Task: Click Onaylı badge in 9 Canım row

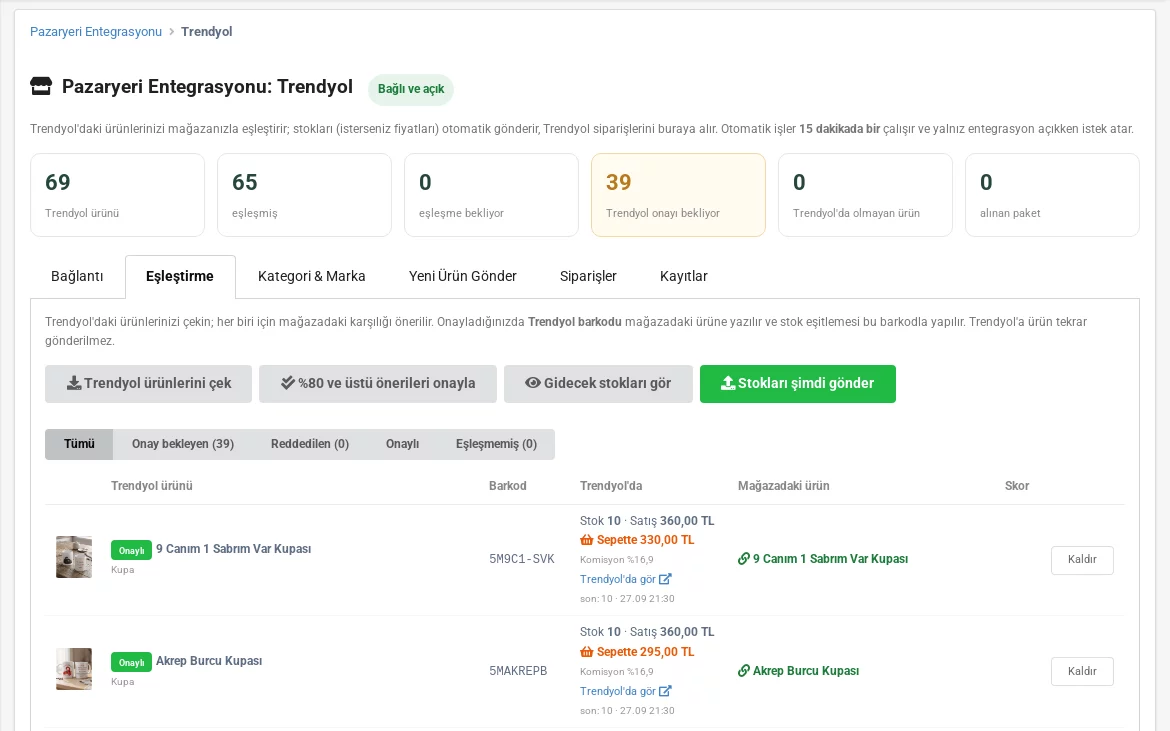Action: [x=131, y=550]
